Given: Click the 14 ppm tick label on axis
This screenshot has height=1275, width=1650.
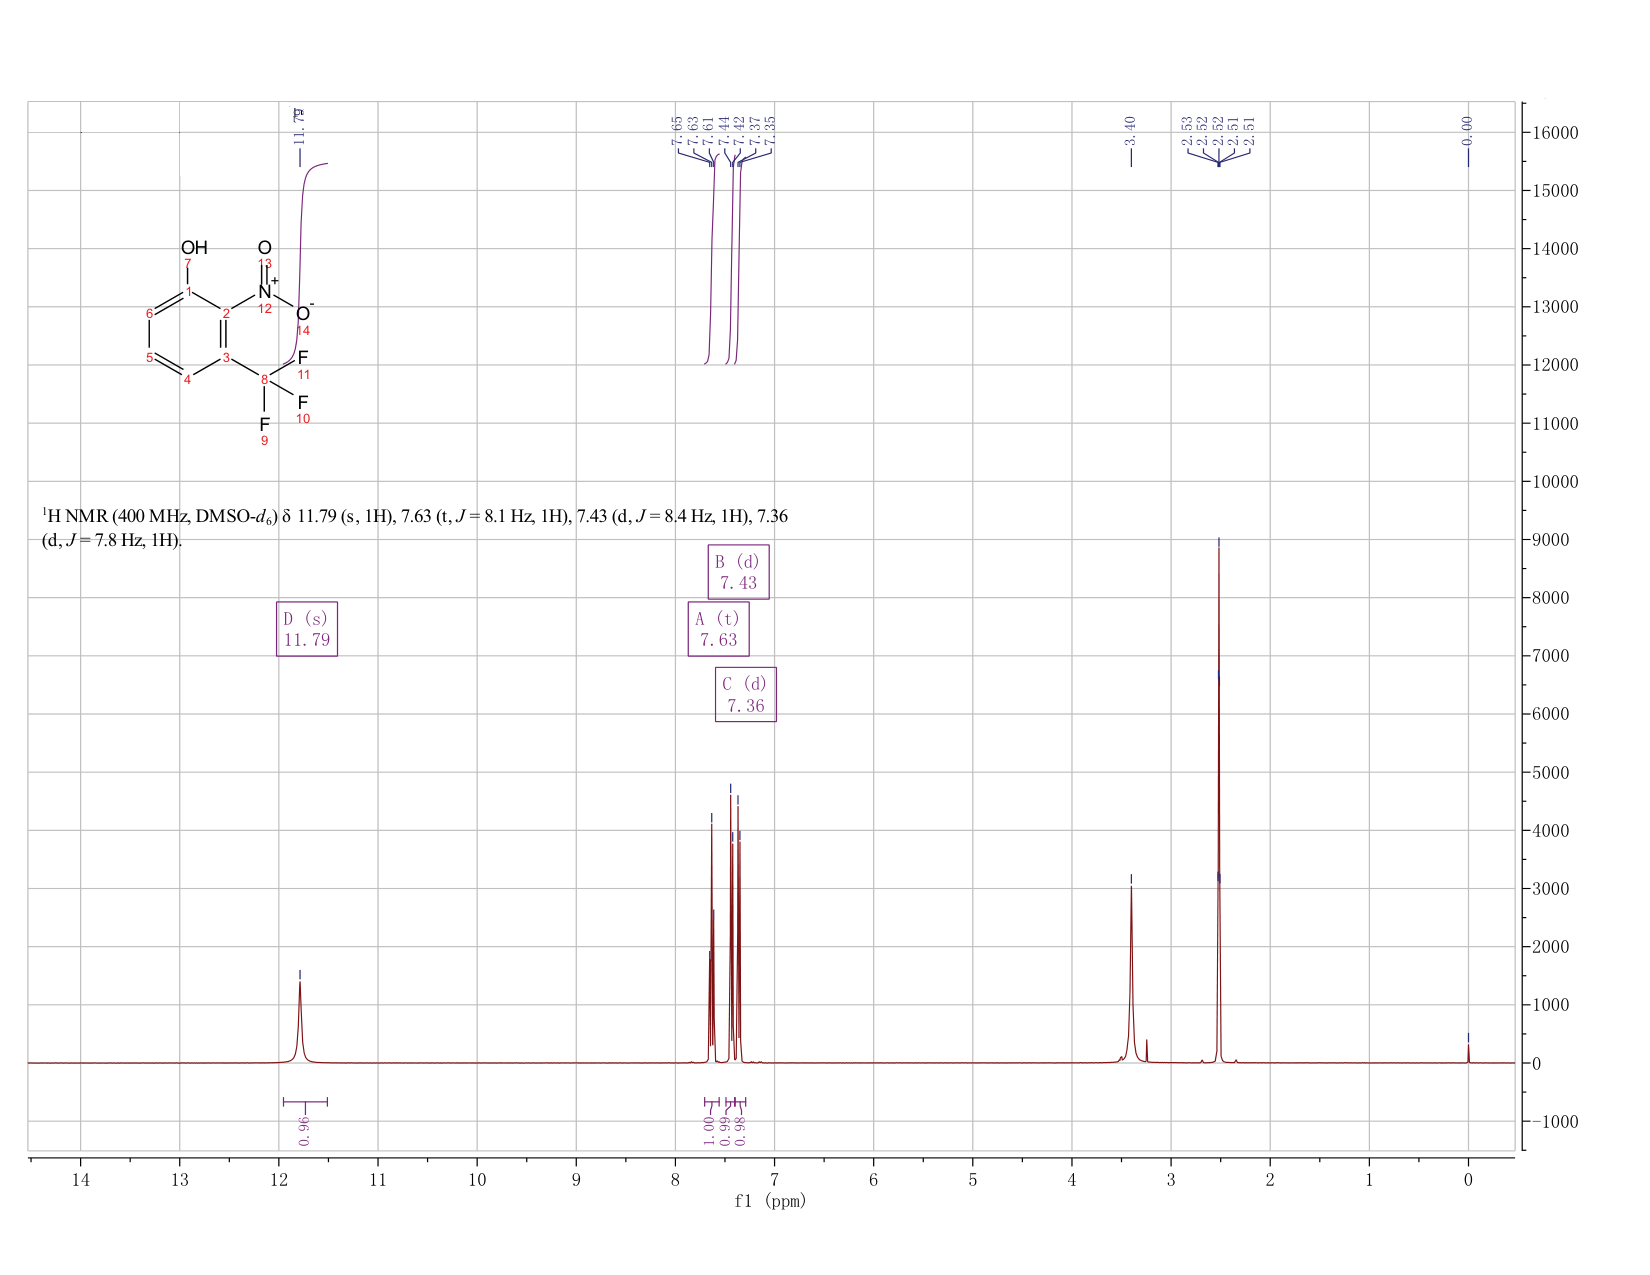Looking at the screenshot, I should point(81,1180).
